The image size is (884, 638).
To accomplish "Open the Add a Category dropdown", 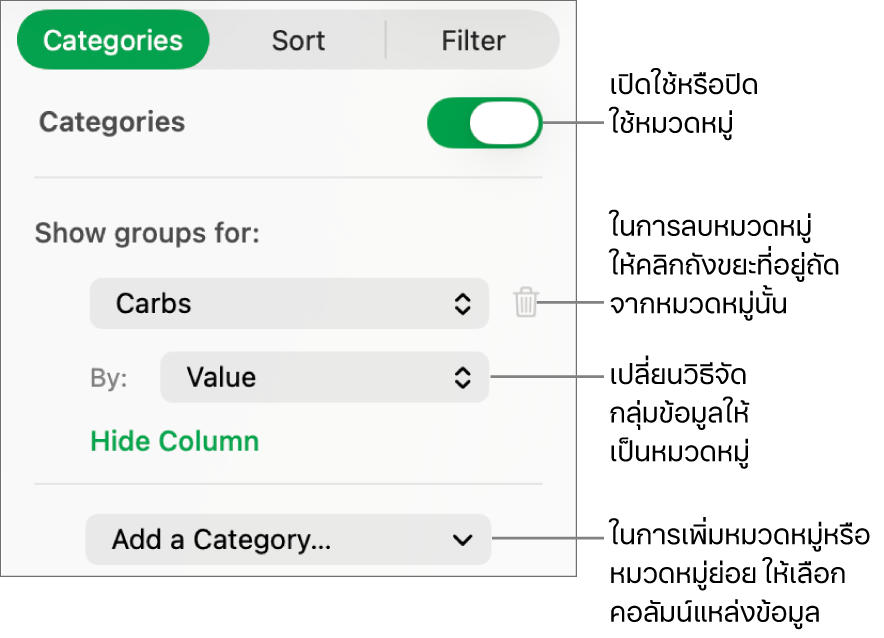I will coord(288,540).
